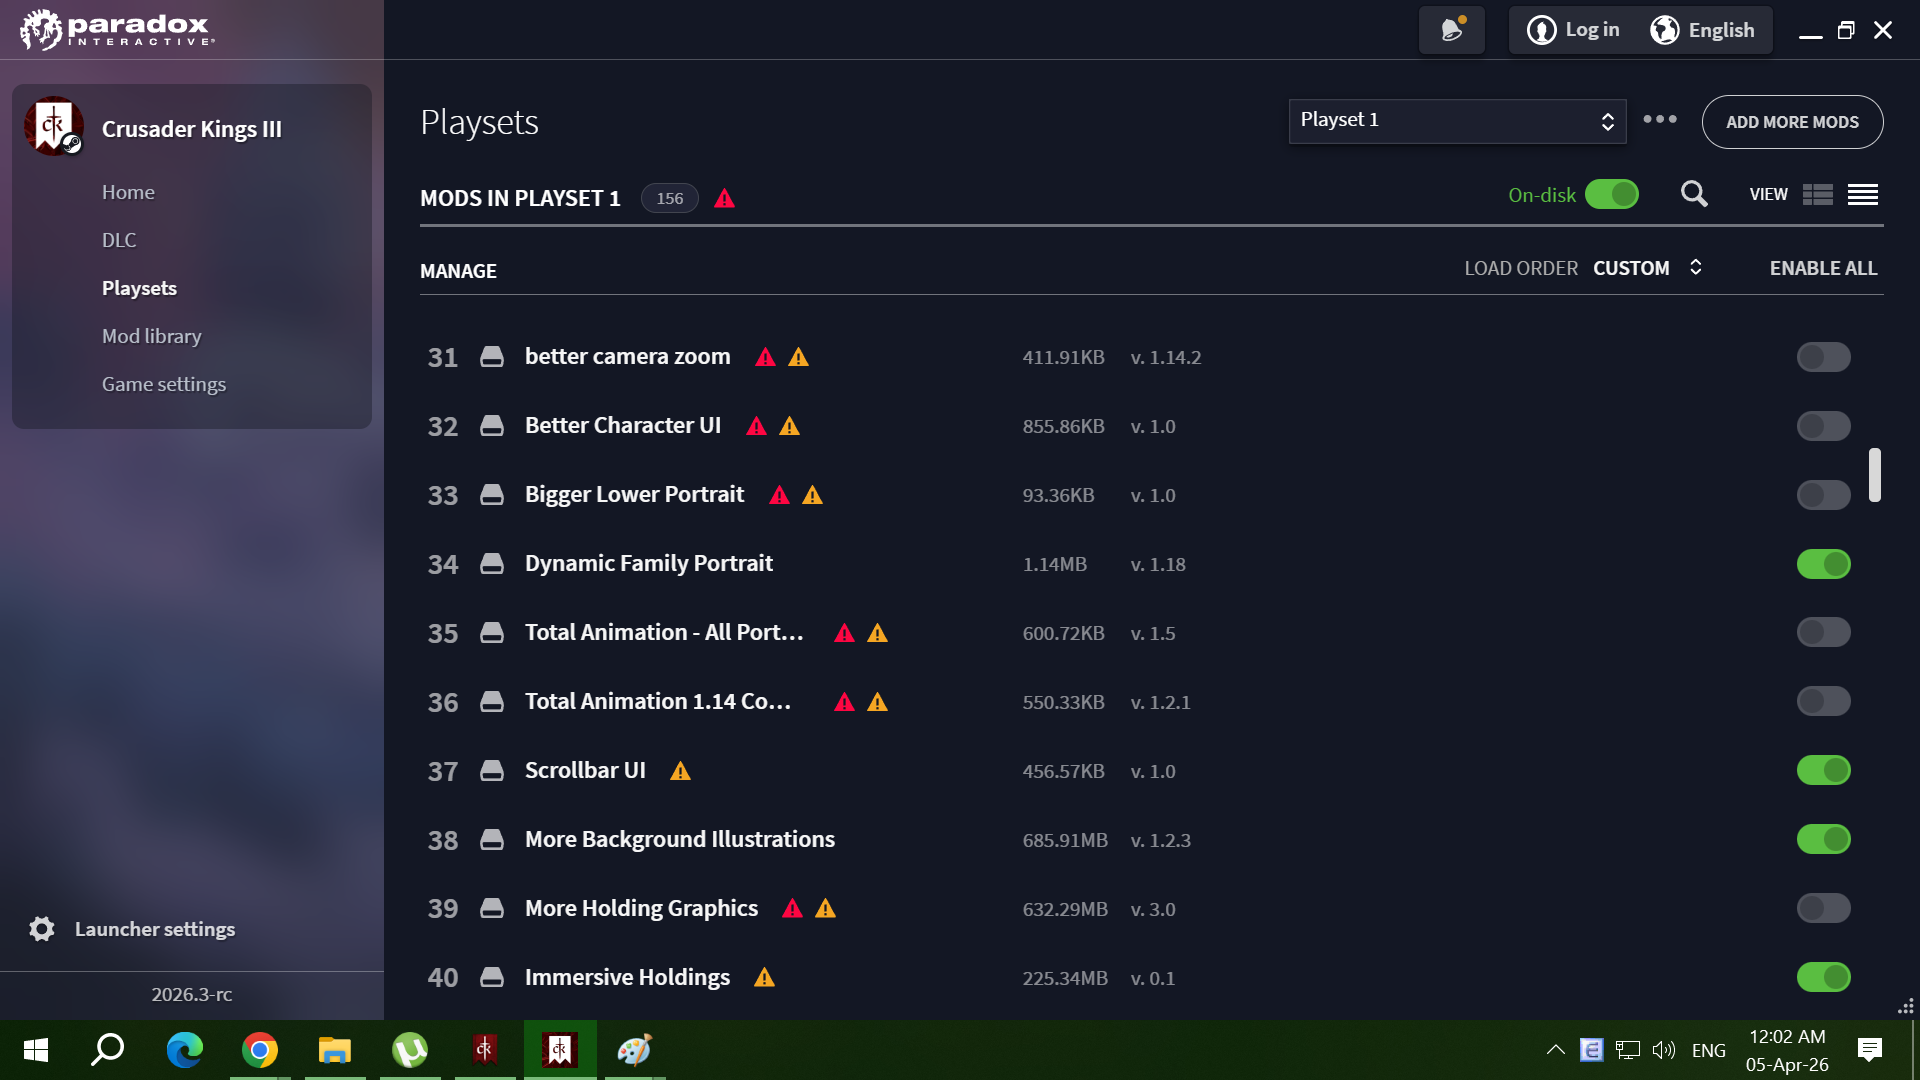
Task: Change language via the English button
Action: (x=1702, y=30)
